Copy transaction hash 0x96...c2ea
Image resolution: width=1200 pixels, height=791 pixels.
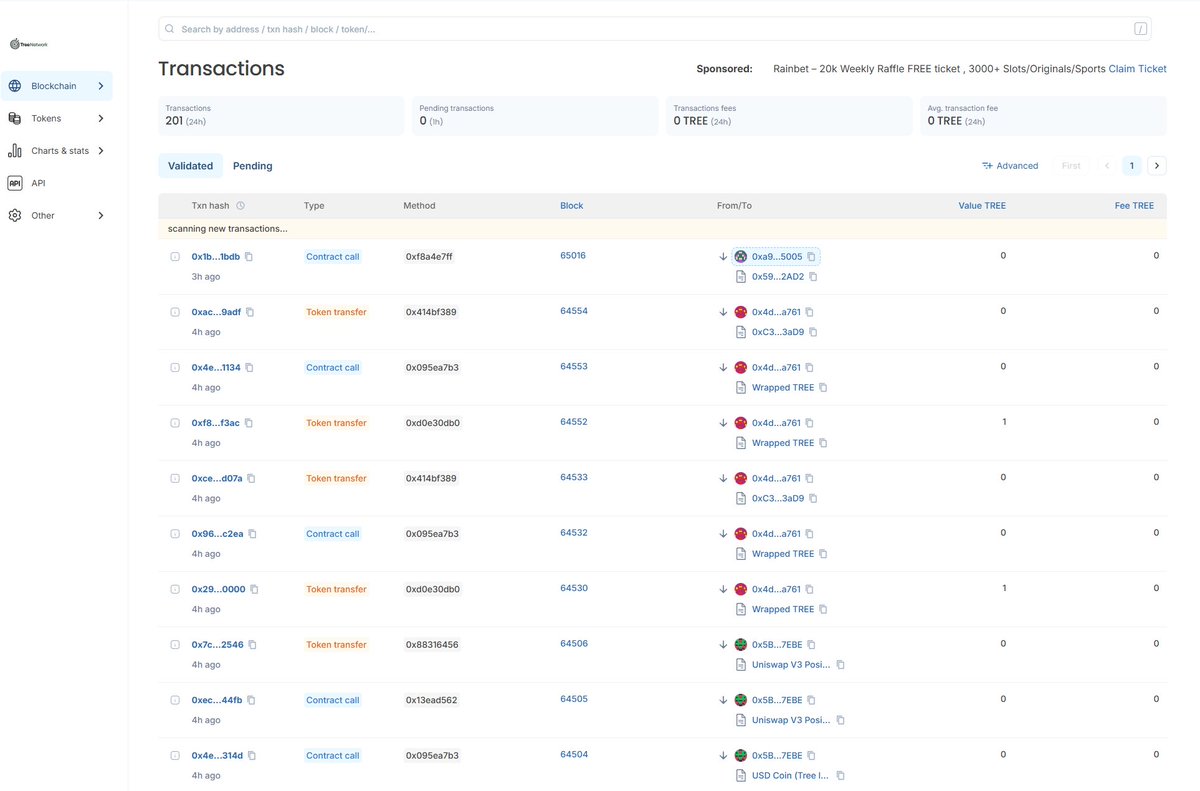(252, 534)
